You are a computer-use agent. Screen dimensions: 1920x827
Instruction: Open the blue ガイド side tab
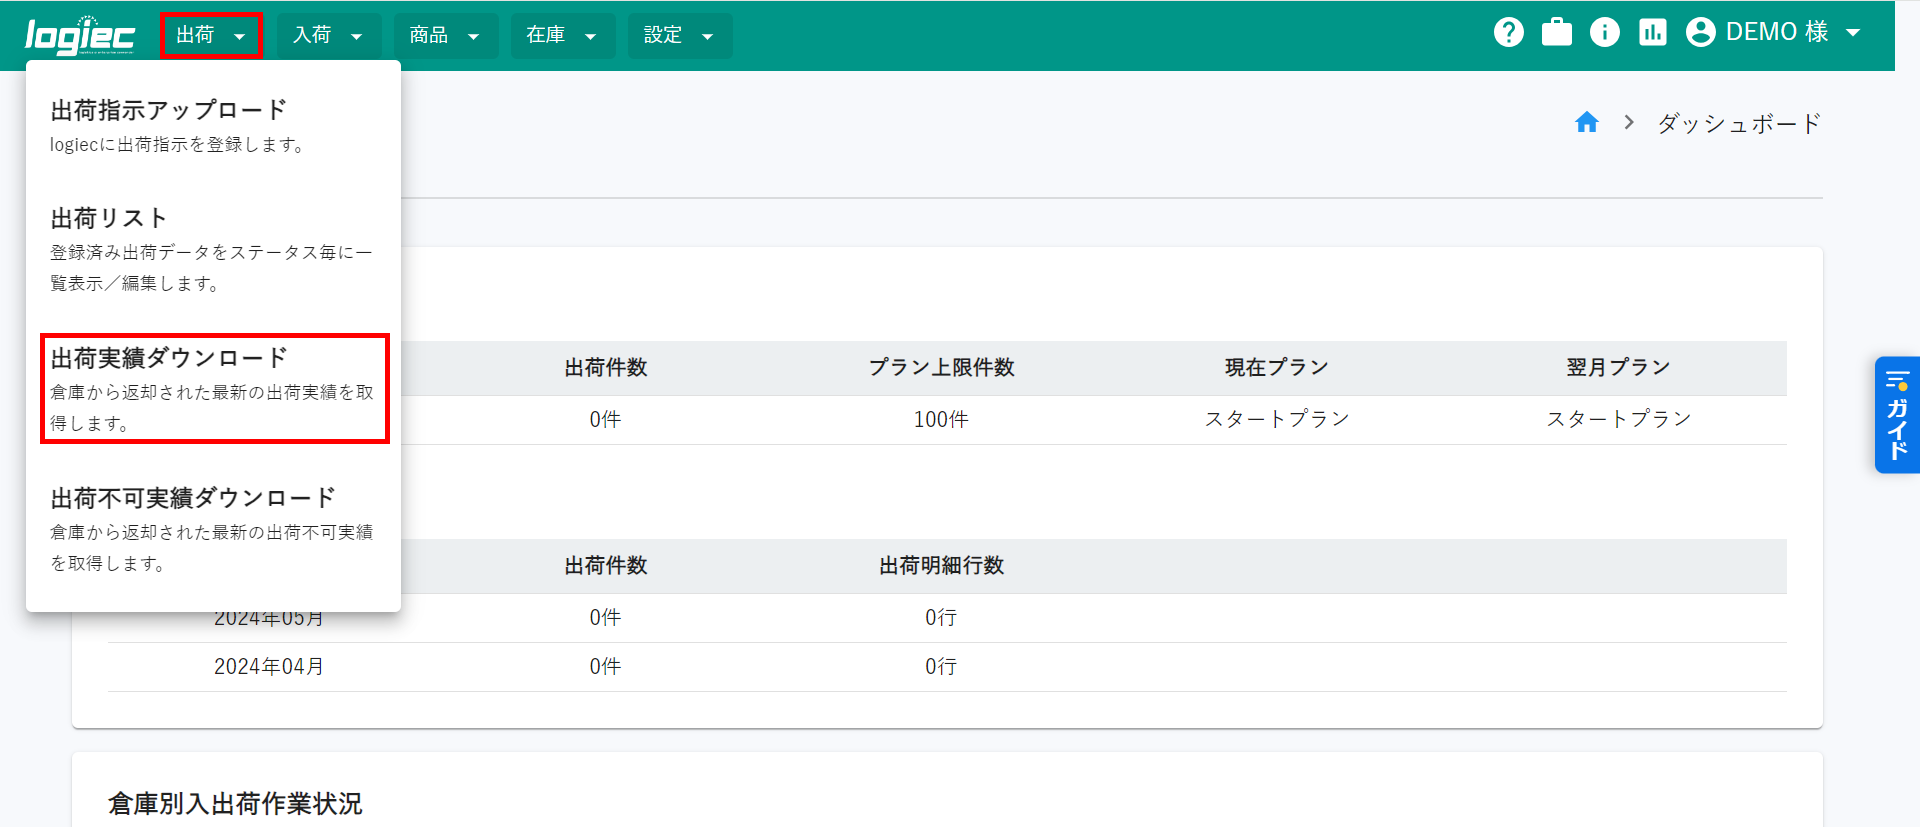click(1896, 414)
